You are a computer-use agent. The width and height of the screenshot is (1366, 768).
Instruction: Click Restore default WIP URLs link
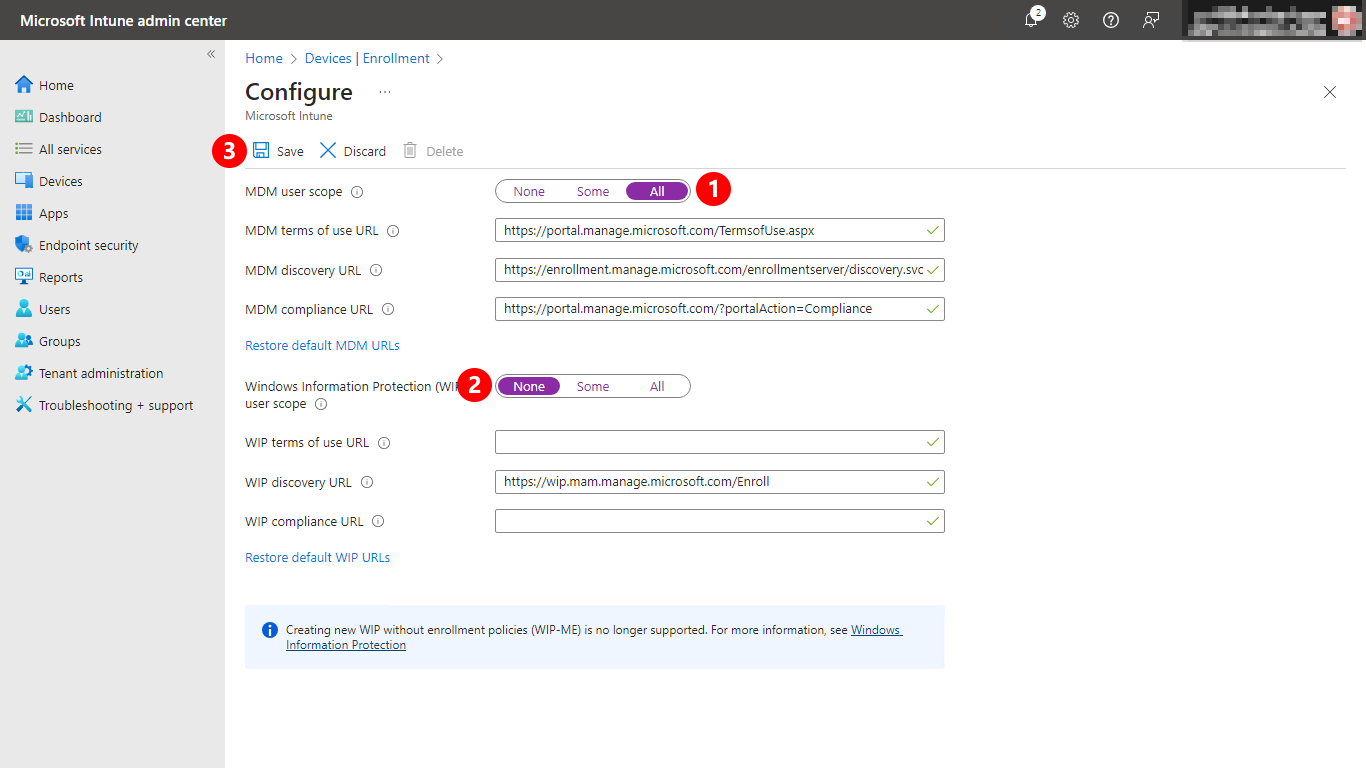[317, 557]
